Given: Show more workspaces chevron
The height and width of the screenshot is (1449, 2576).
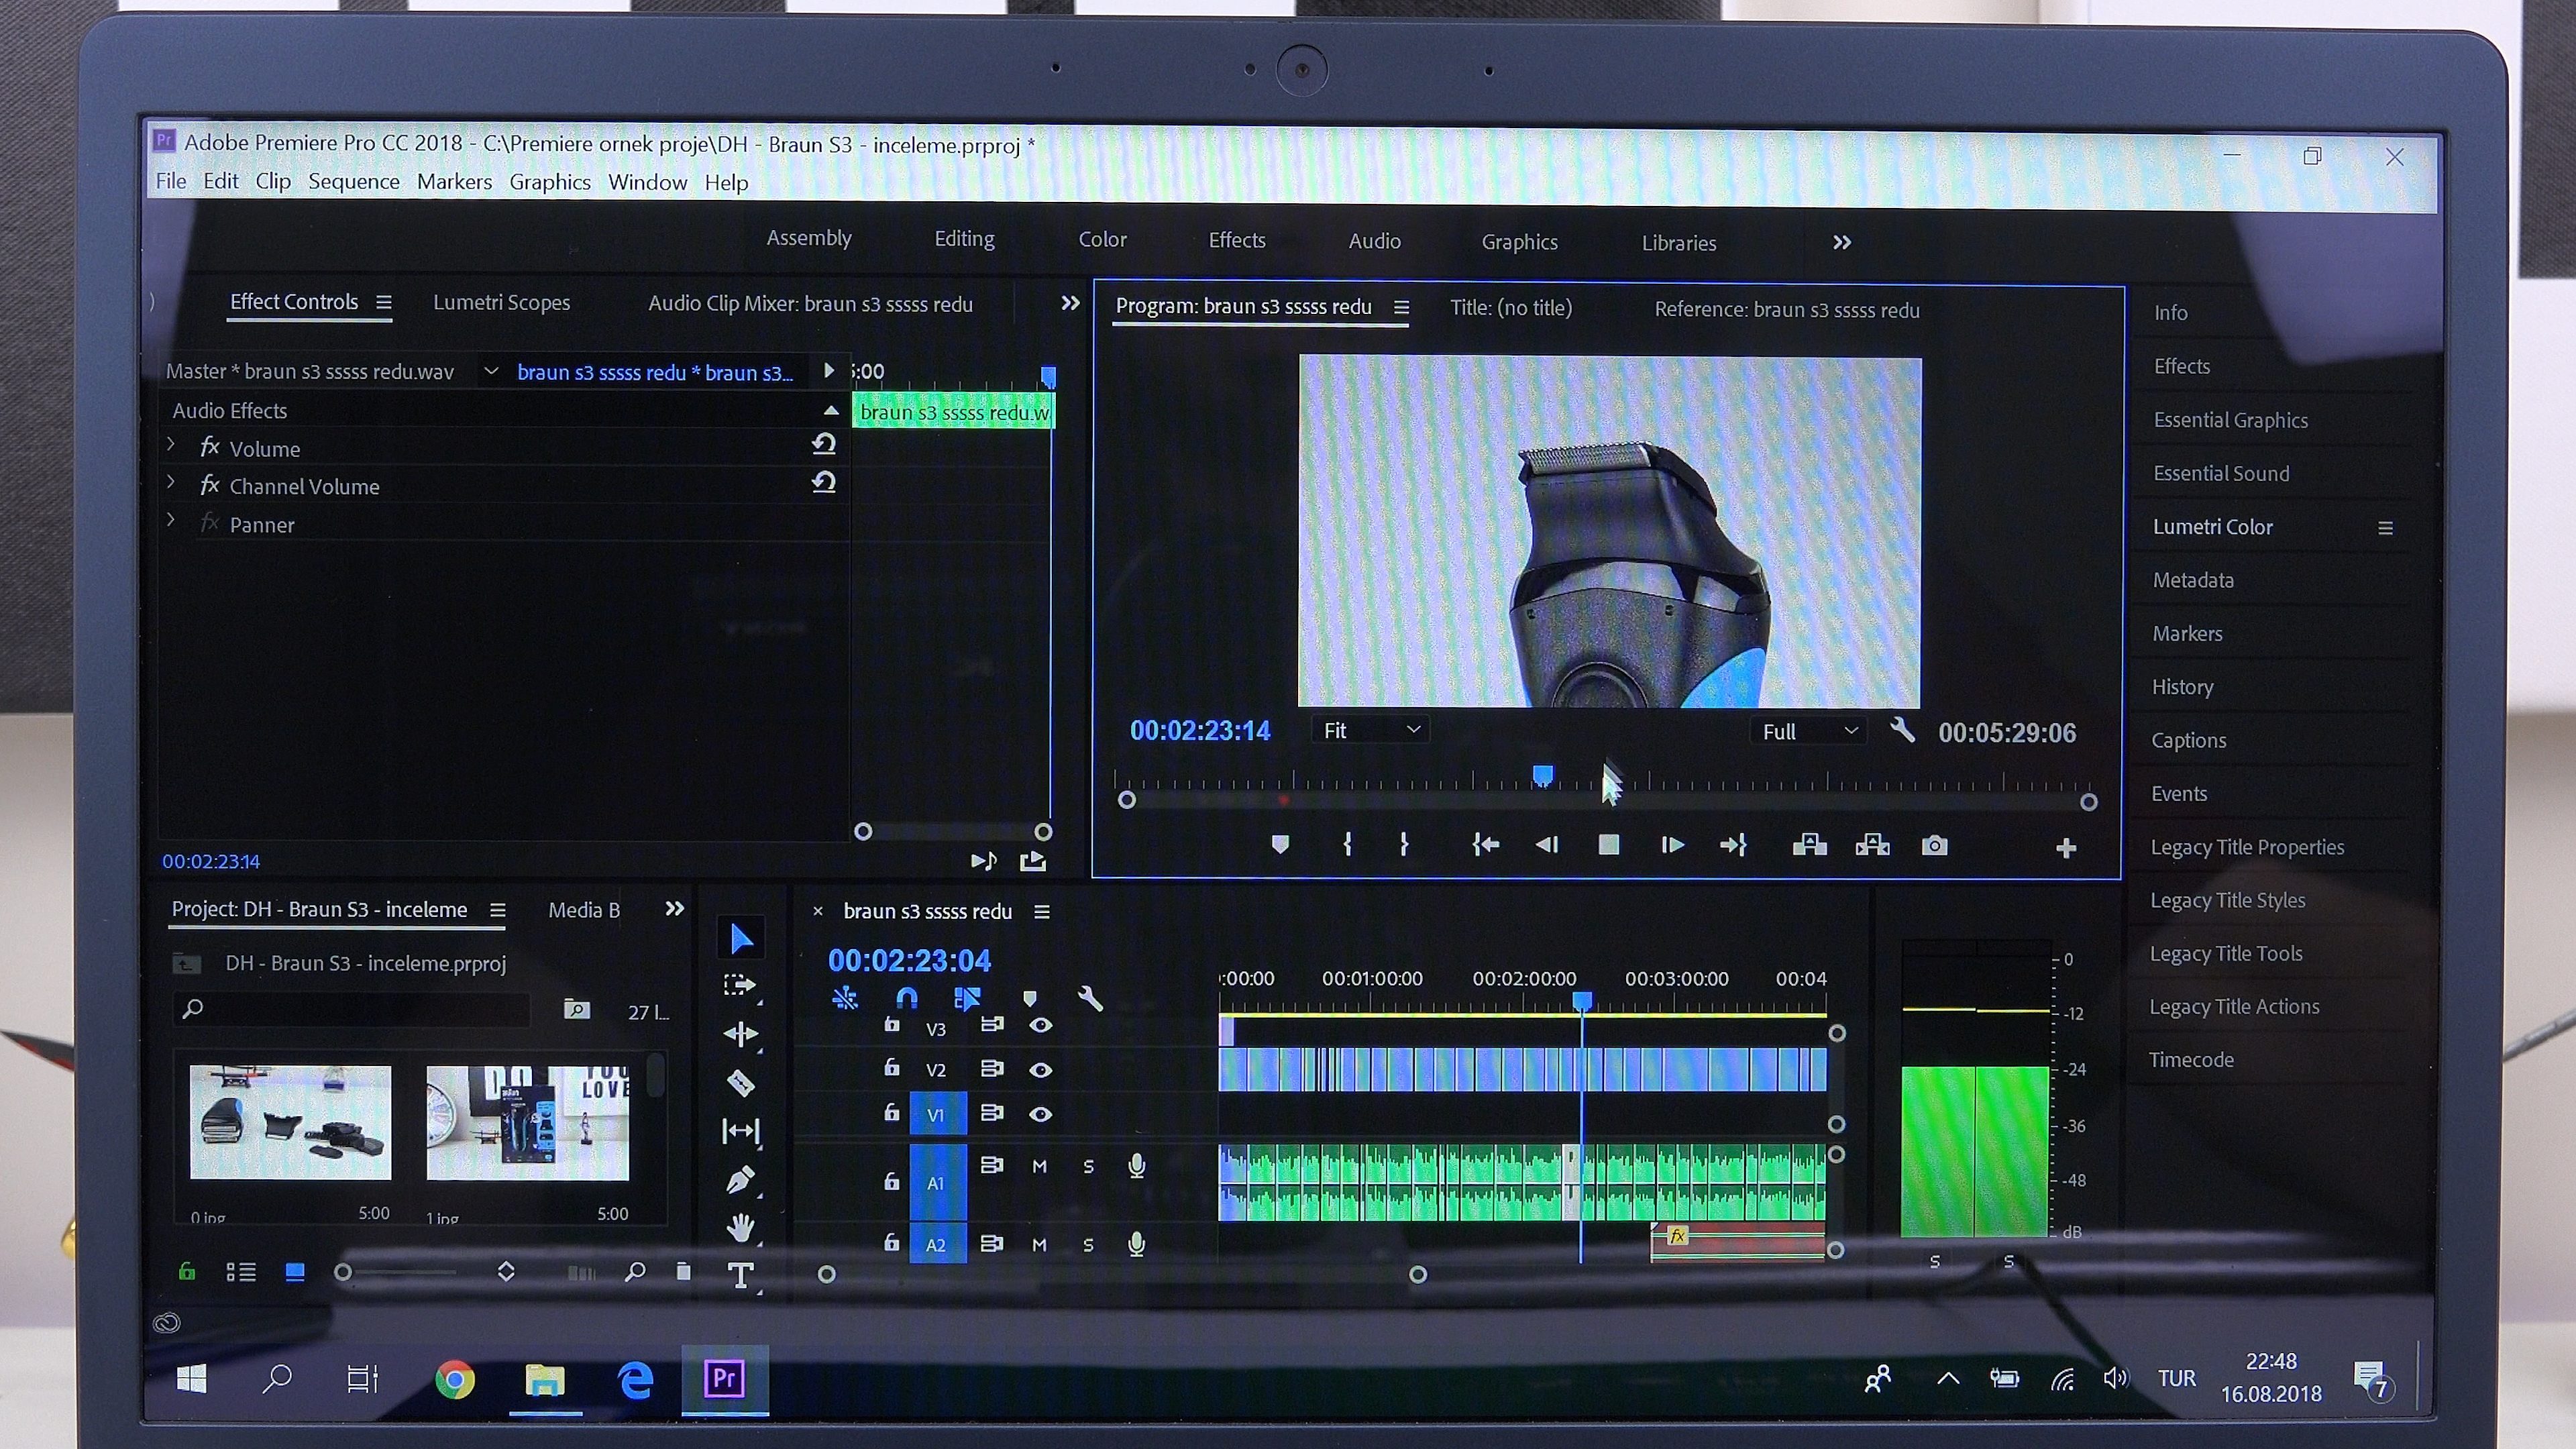Looking at the screenshot, I should pyautogui.click(x=1842, y=242).
